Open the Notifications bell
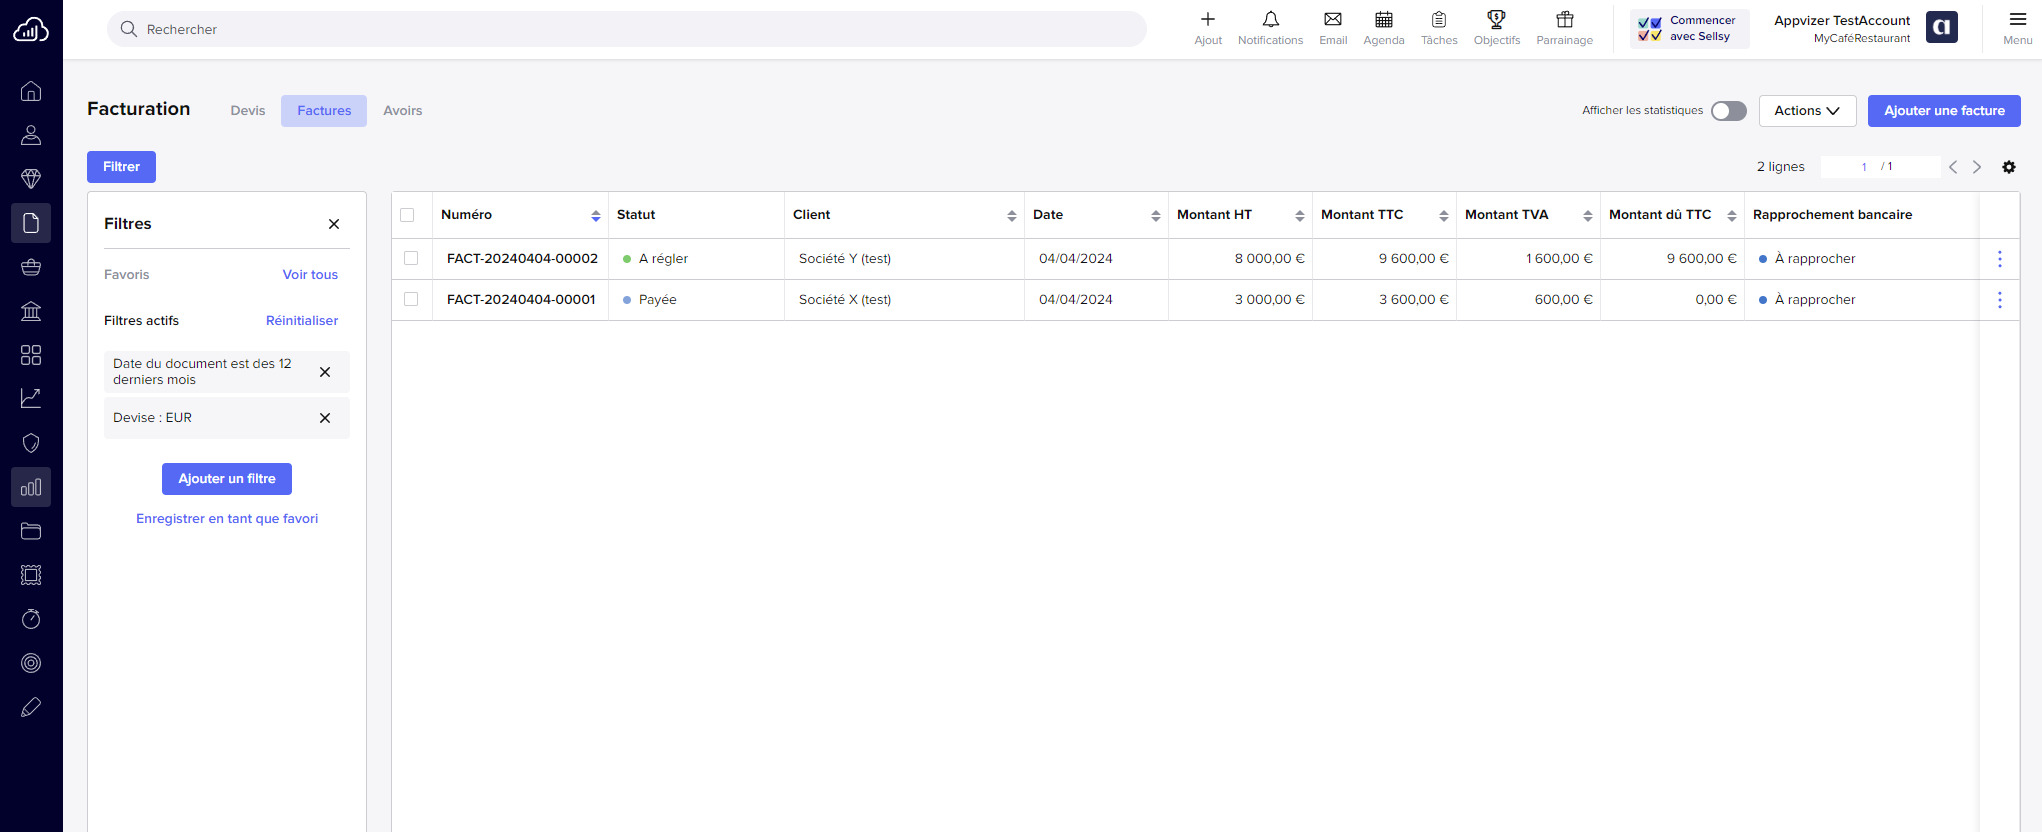 pyautogui.click(x=1271, y=19)
